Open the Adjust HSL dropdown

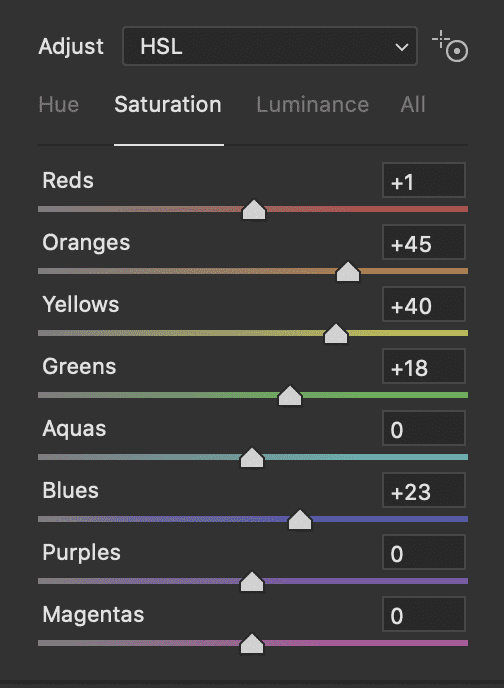pos(270,46)
